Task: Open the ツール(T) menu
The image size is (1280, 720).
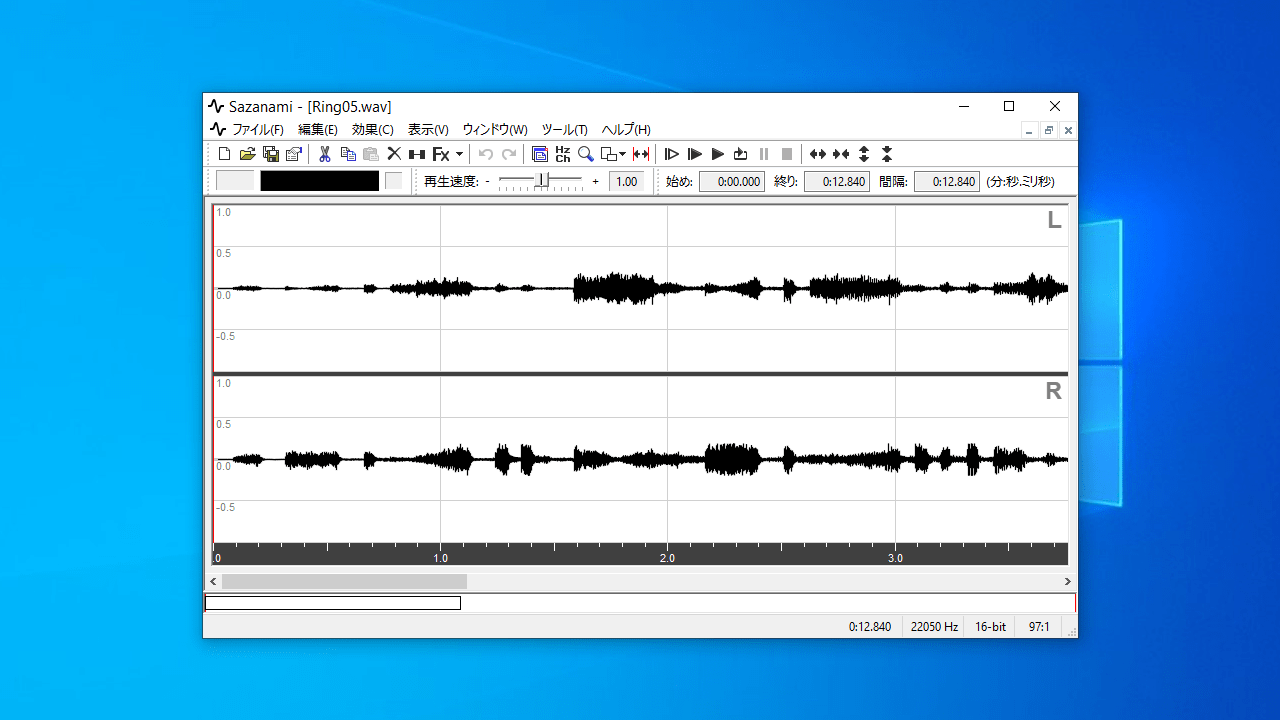Action: coord(565,130)
